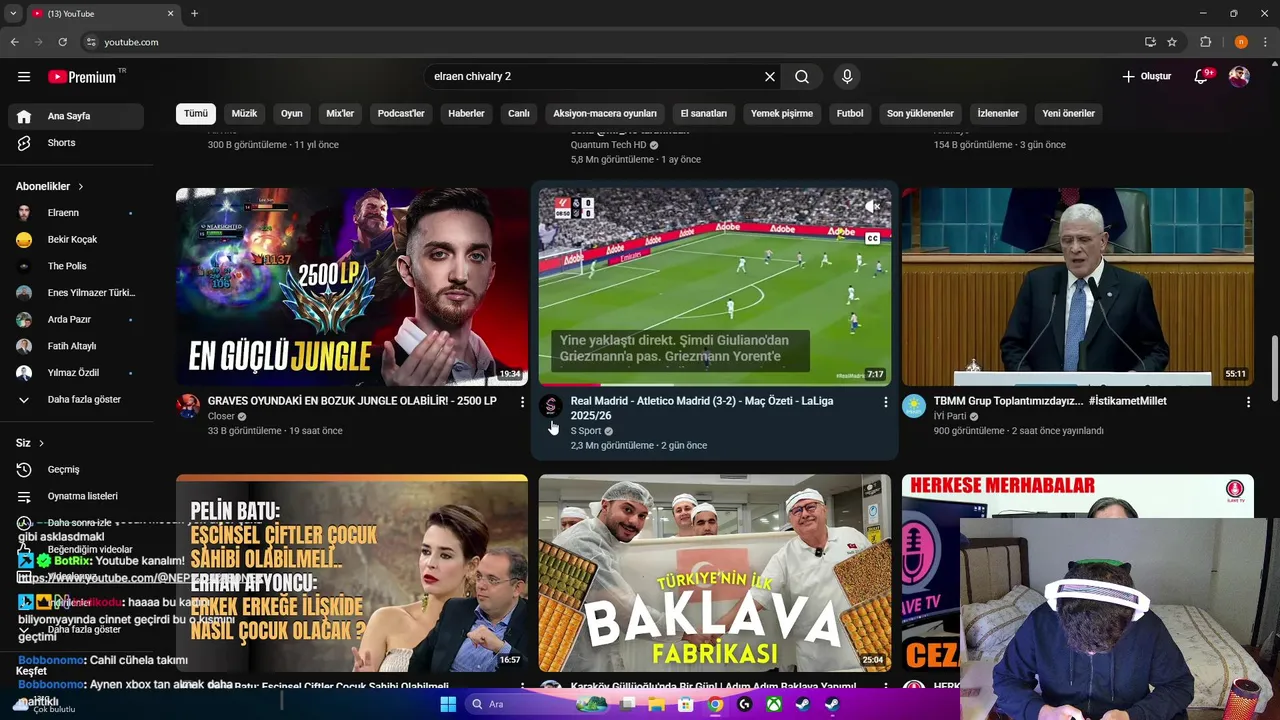Select the Yeni öneriler chip
The width and height of the screenshot is (1280, 720).
1068,114
